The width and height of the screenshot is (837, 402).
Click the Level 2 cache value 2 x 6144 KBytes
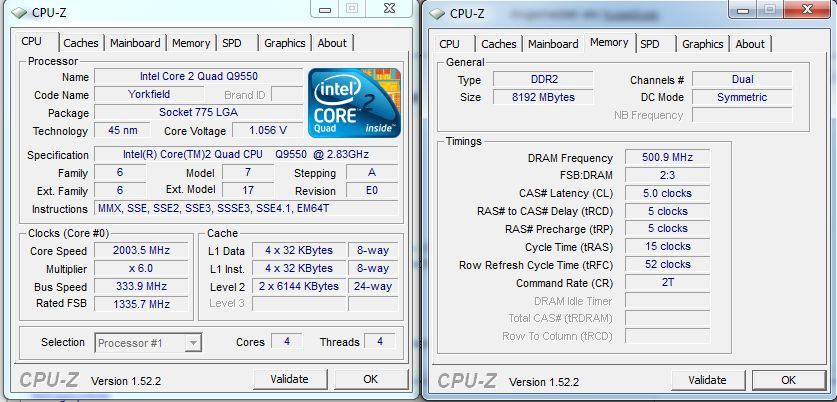(299, 286)
